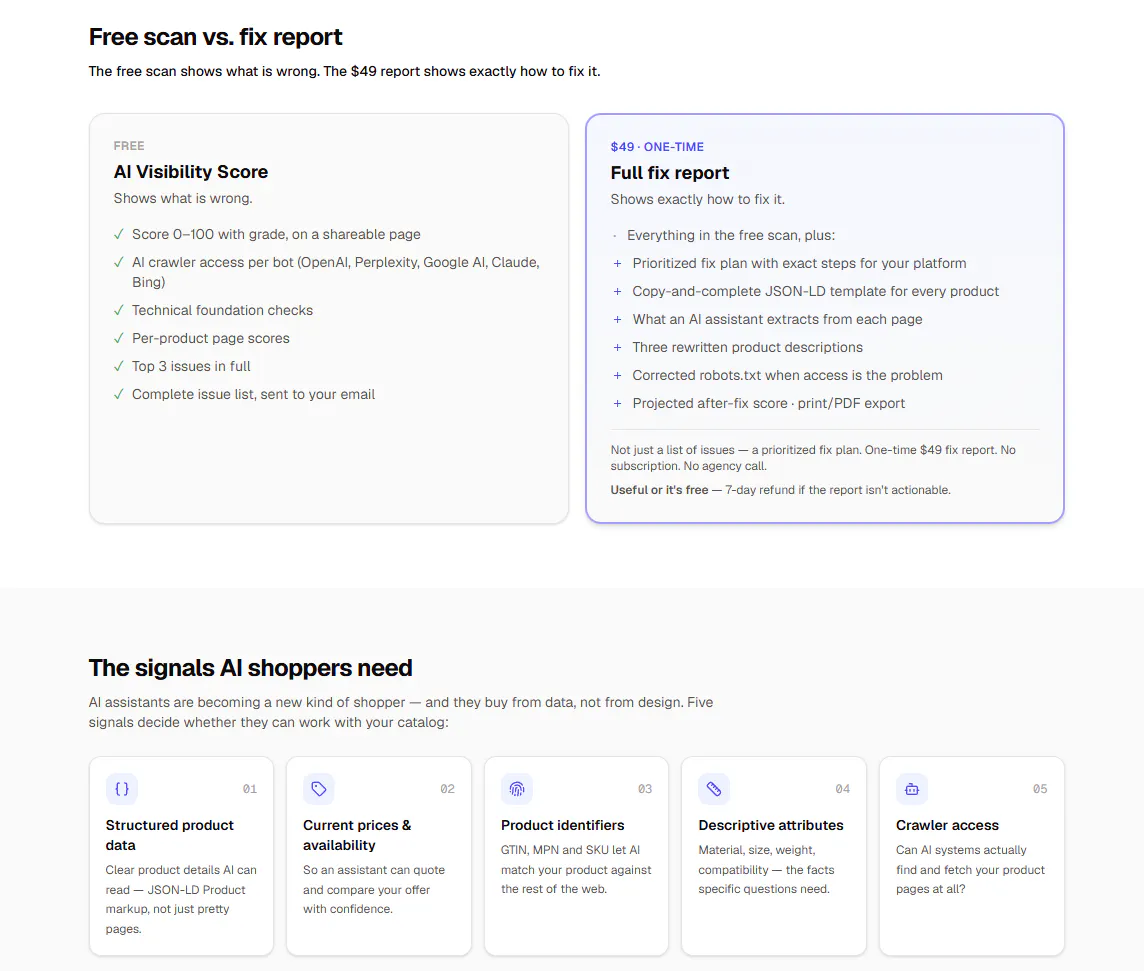Click 'Shows exactly how to fix it.' subtitle
The image size is (1144, 971).
[x=697, y=199]
